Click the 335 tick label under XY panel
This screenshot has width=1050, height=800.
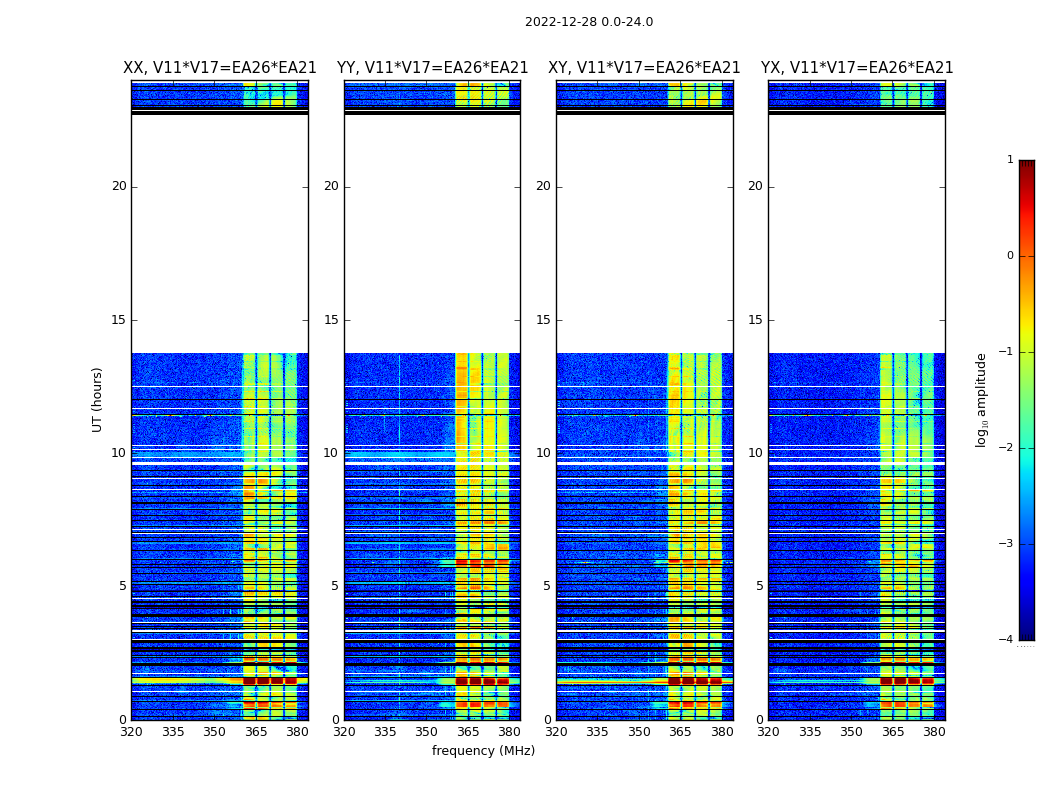point(598,732)
